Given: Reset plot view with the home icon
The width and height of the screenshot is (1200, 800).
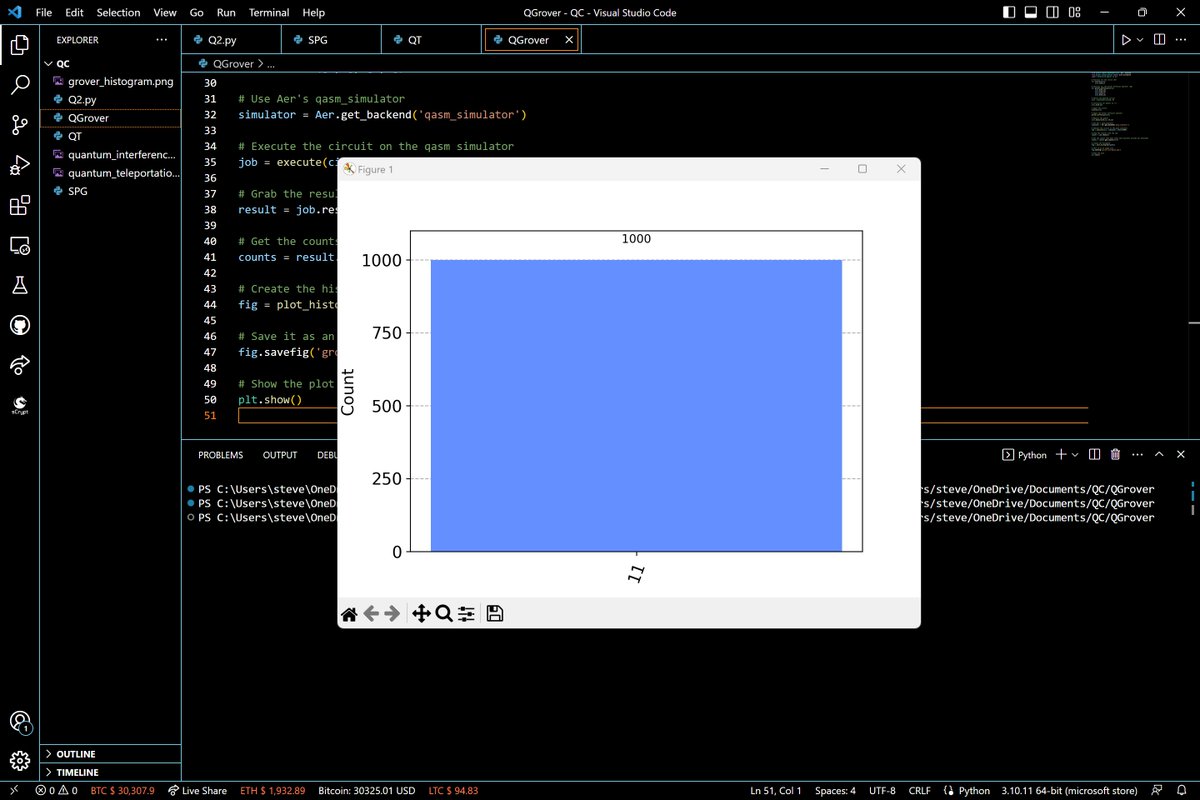Looking at the screenshot, I should pos(349,613).
